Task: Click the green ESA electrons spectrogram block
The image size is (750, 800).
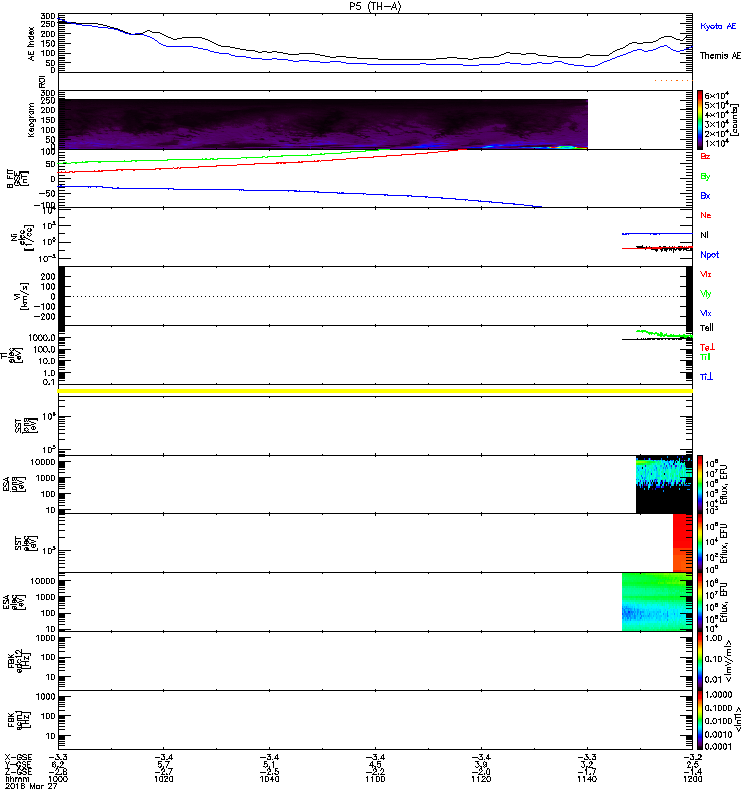Action: pos(657,602)
